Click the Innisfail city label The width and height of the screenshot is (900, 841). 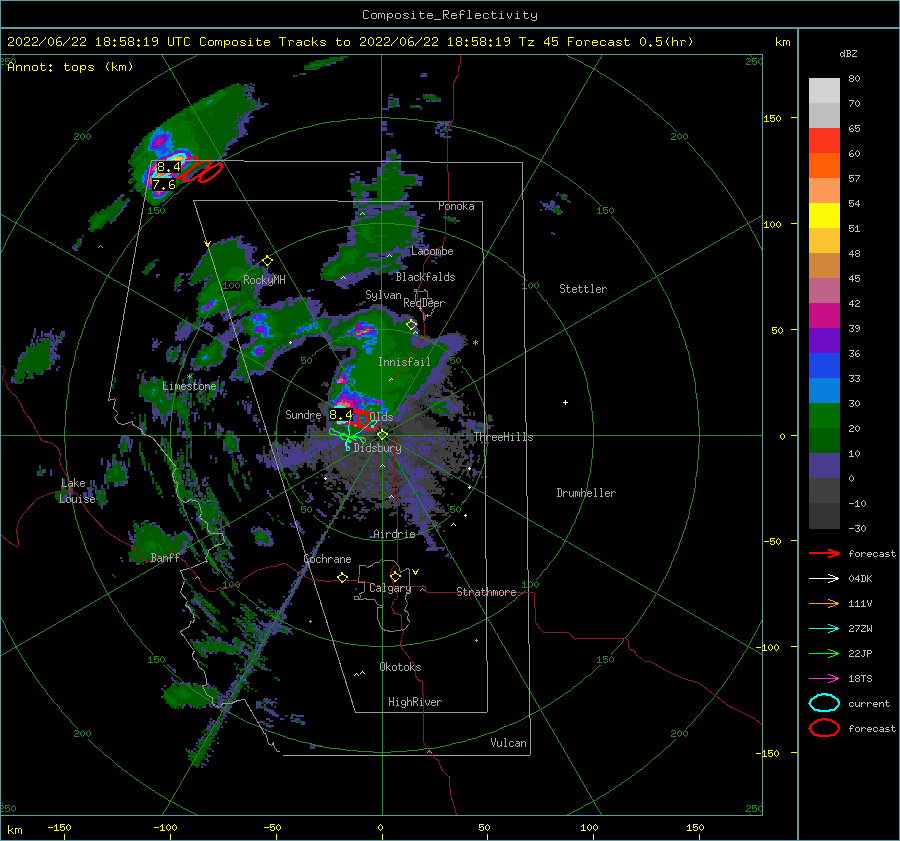404,362
